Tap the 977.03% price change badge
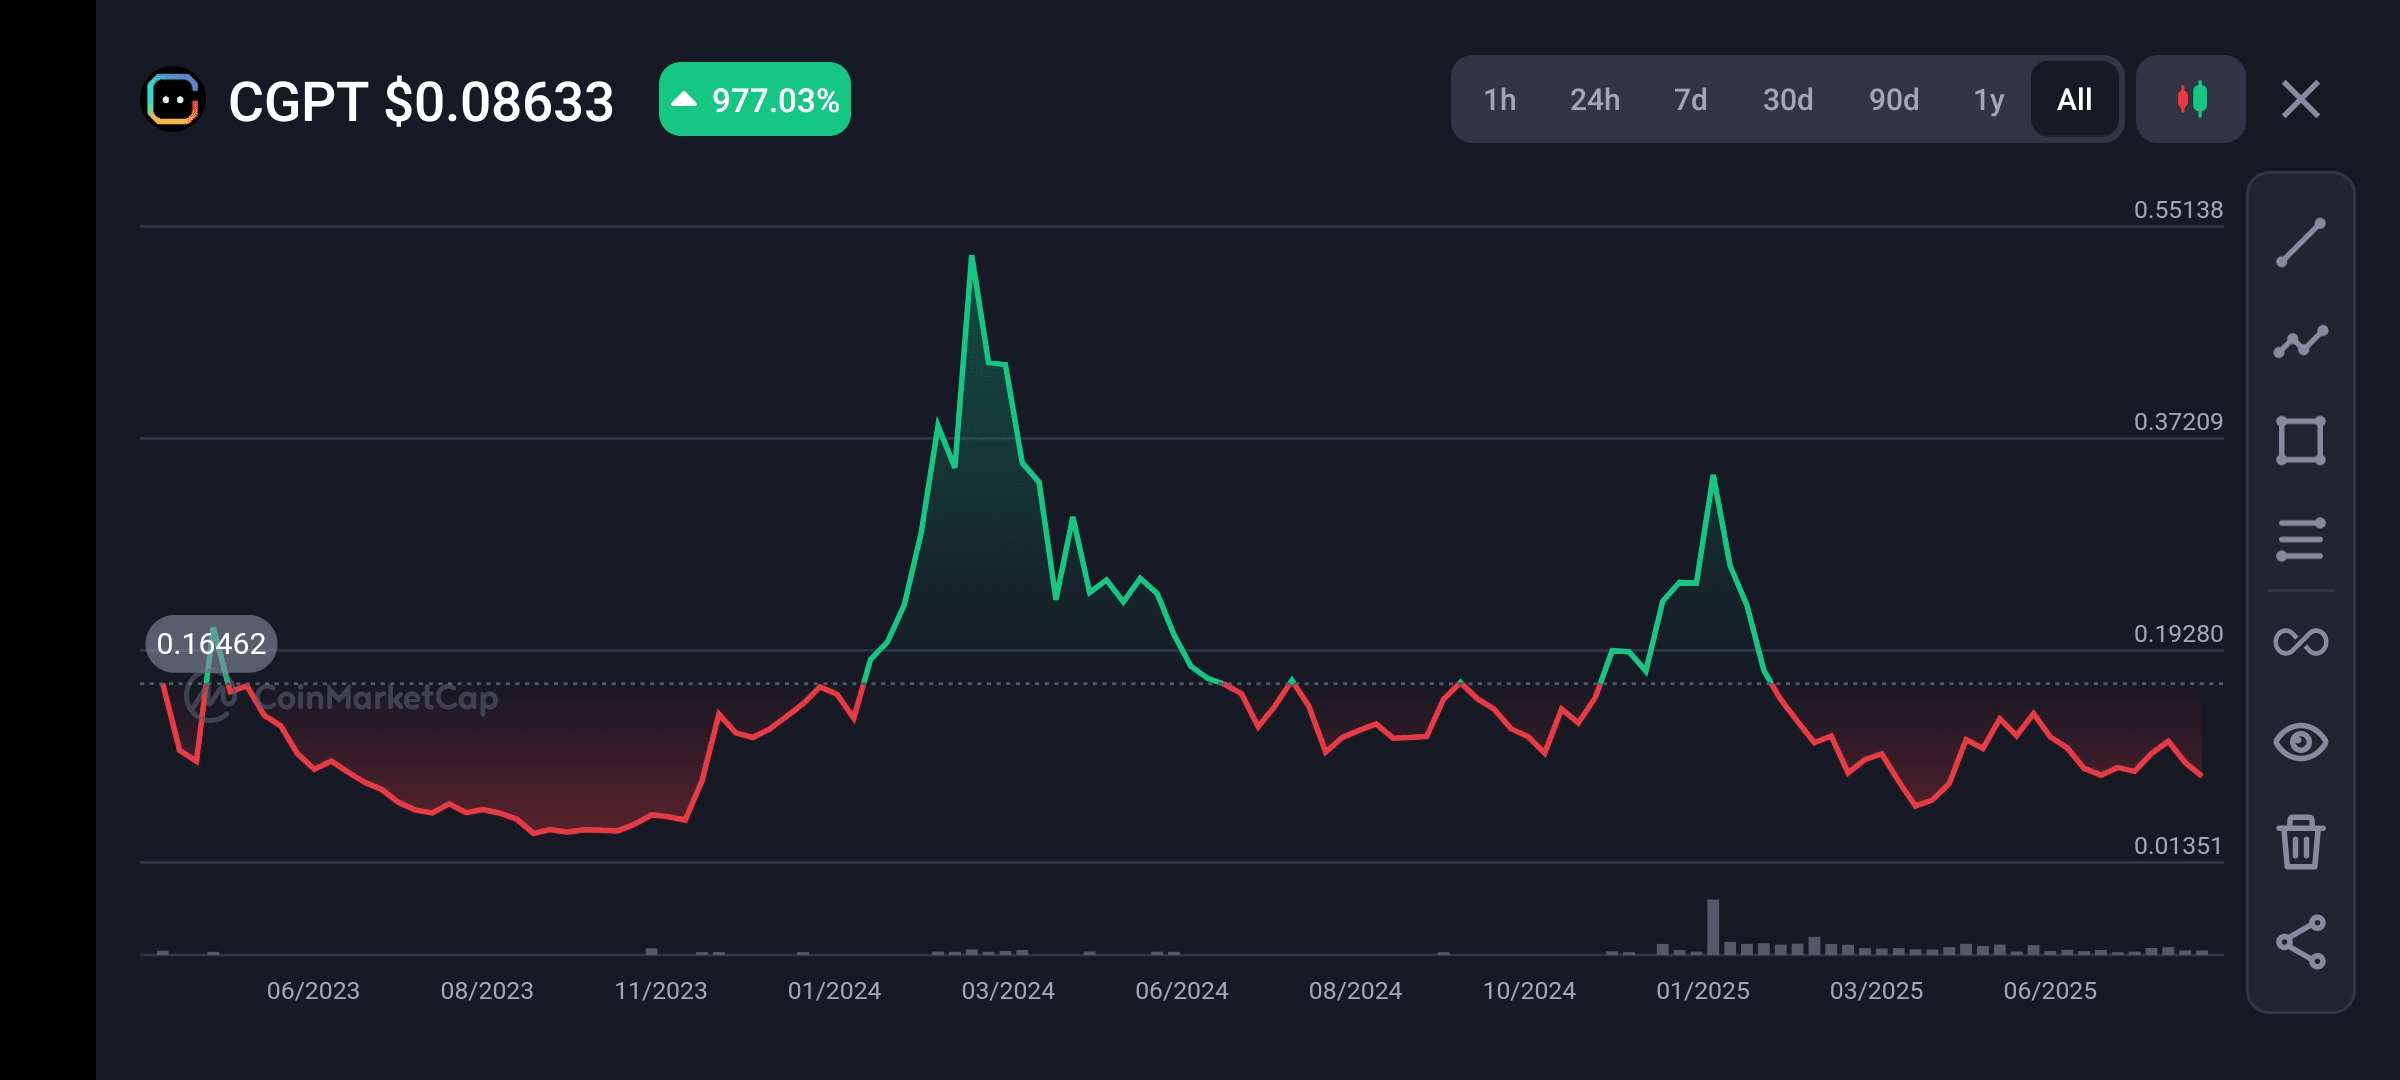 (x=755, y=100)
